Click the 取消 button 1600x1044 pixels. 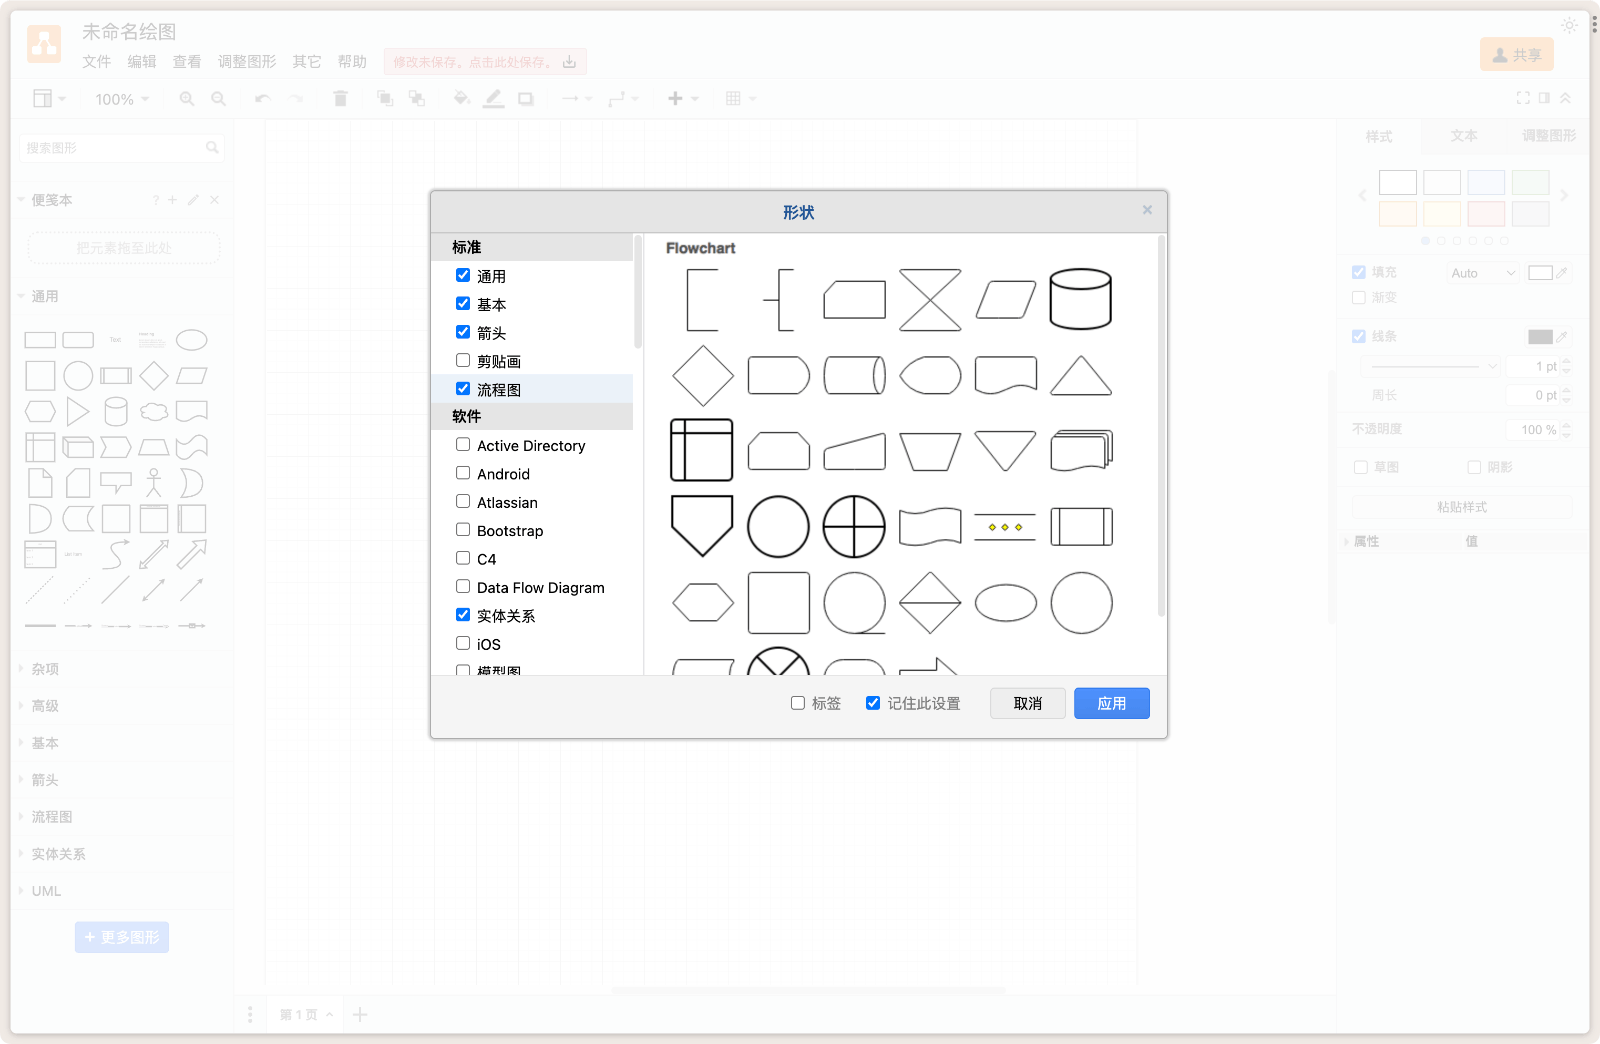click(x=1028, y=703)
